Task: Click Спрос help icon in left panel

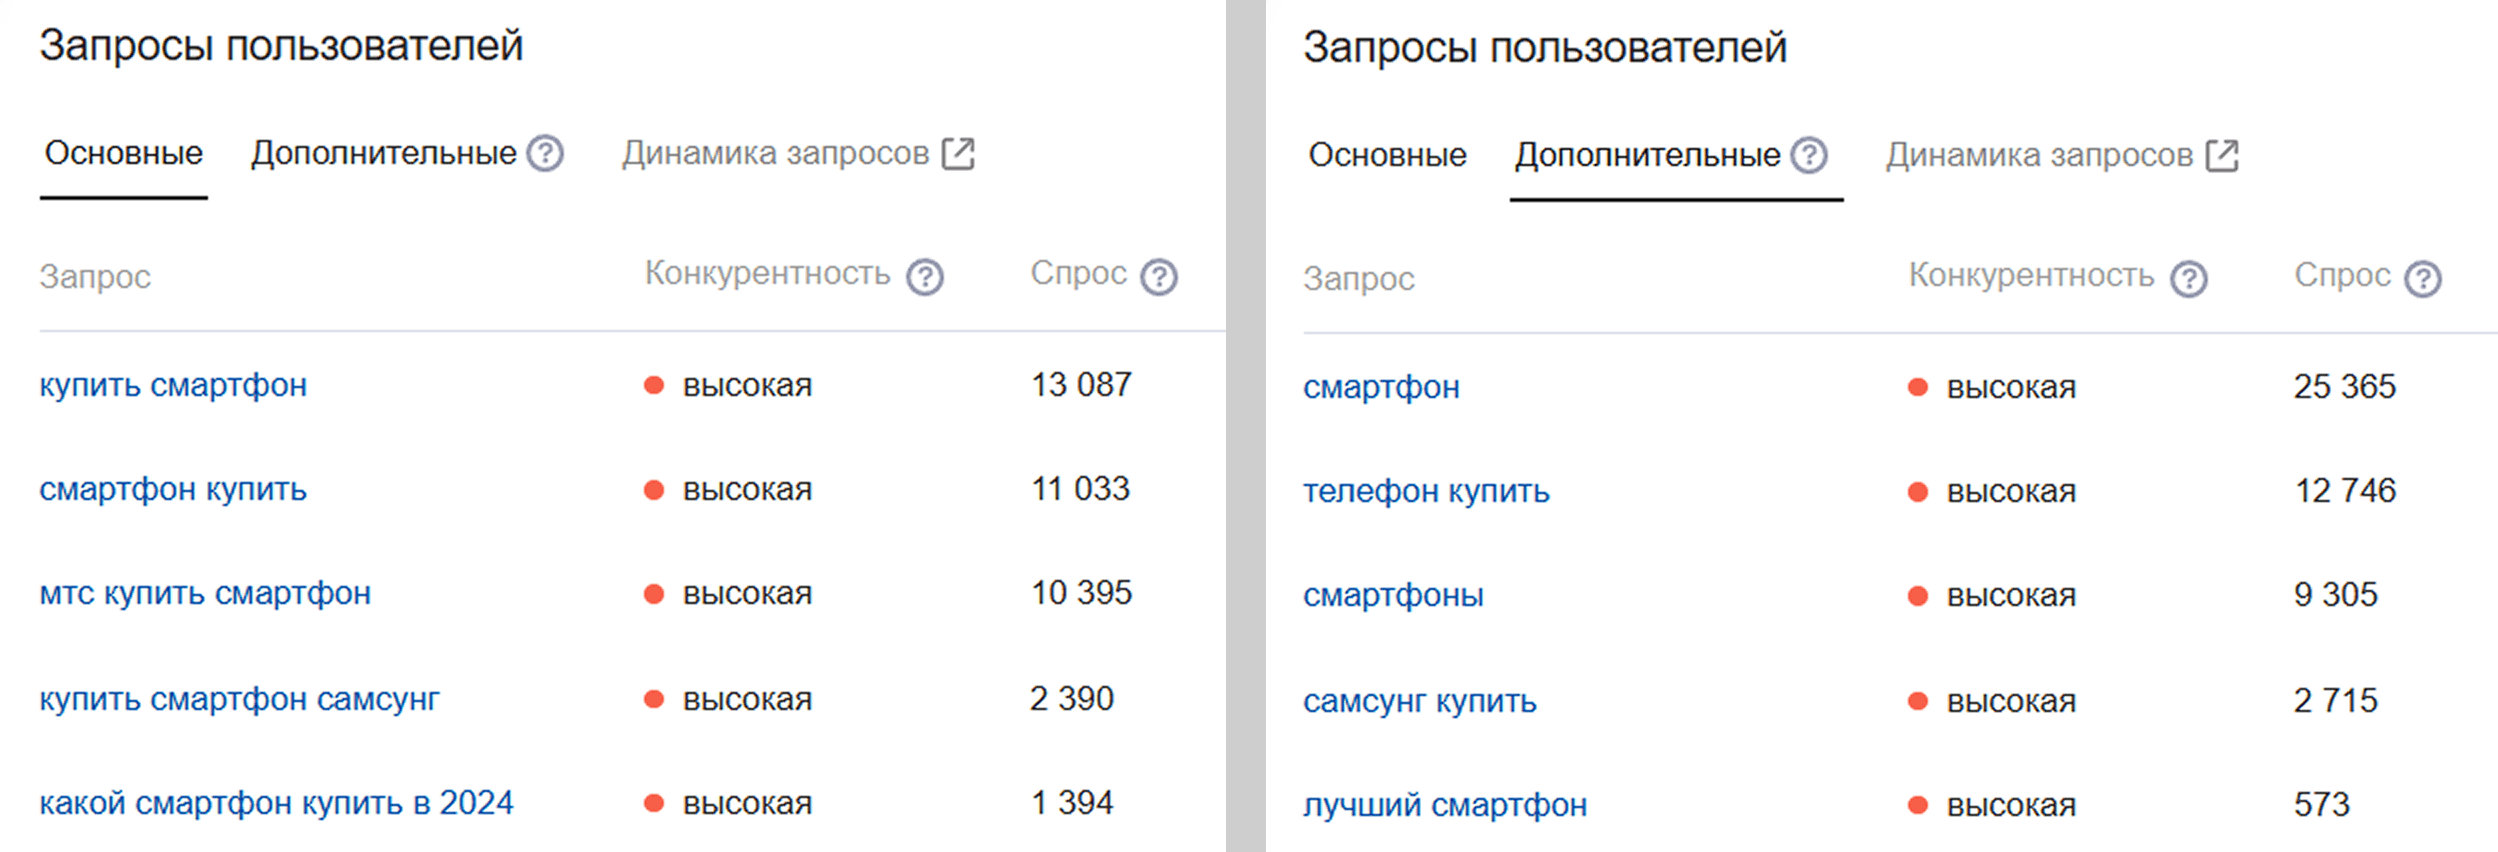Action: (1159, 277)
